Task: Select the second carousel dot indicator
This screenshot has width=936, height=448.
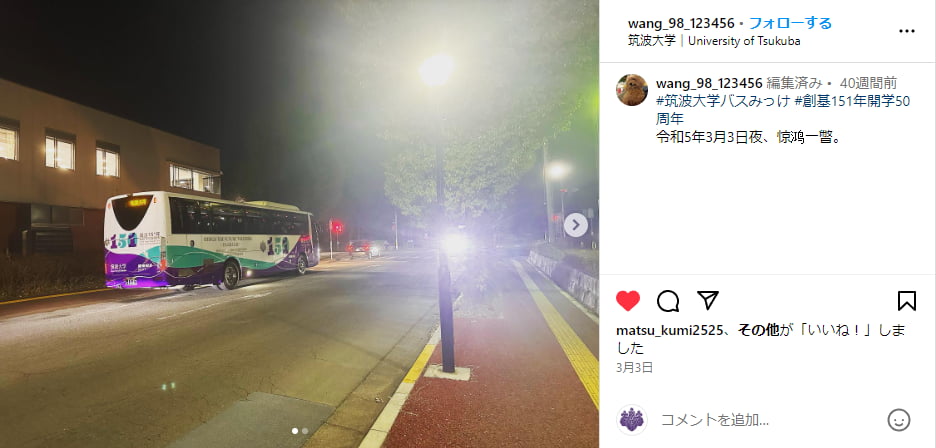Action: point(305,431)
